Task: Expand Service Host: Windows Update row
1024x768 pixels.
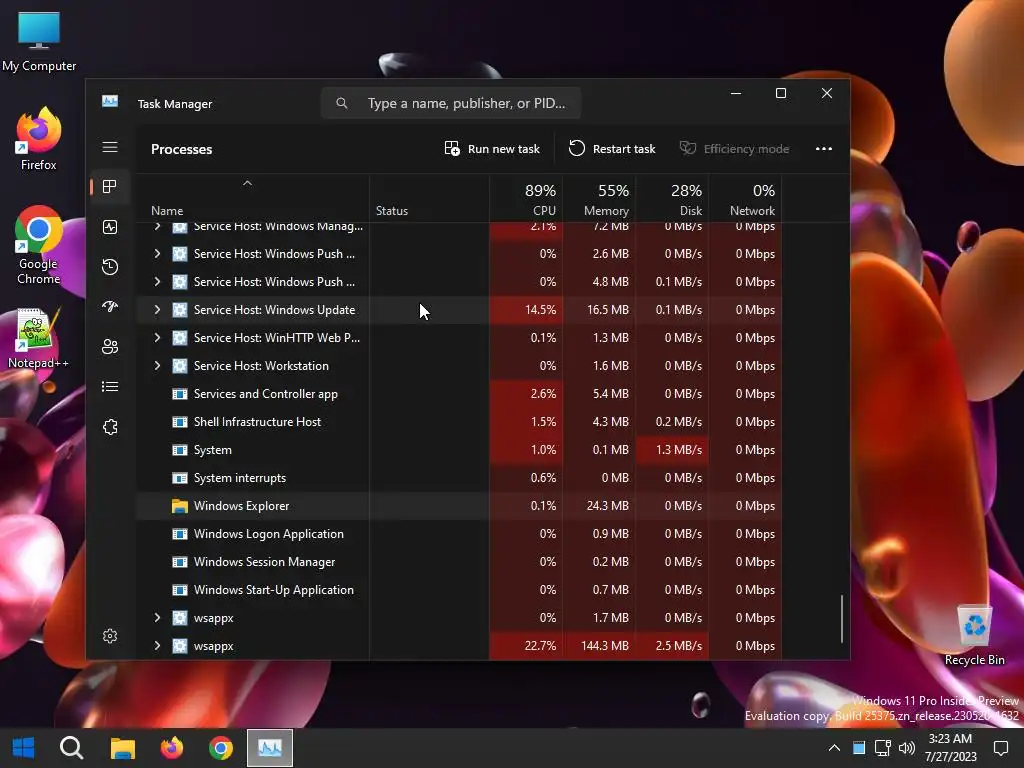Action: tap(157, 310)
